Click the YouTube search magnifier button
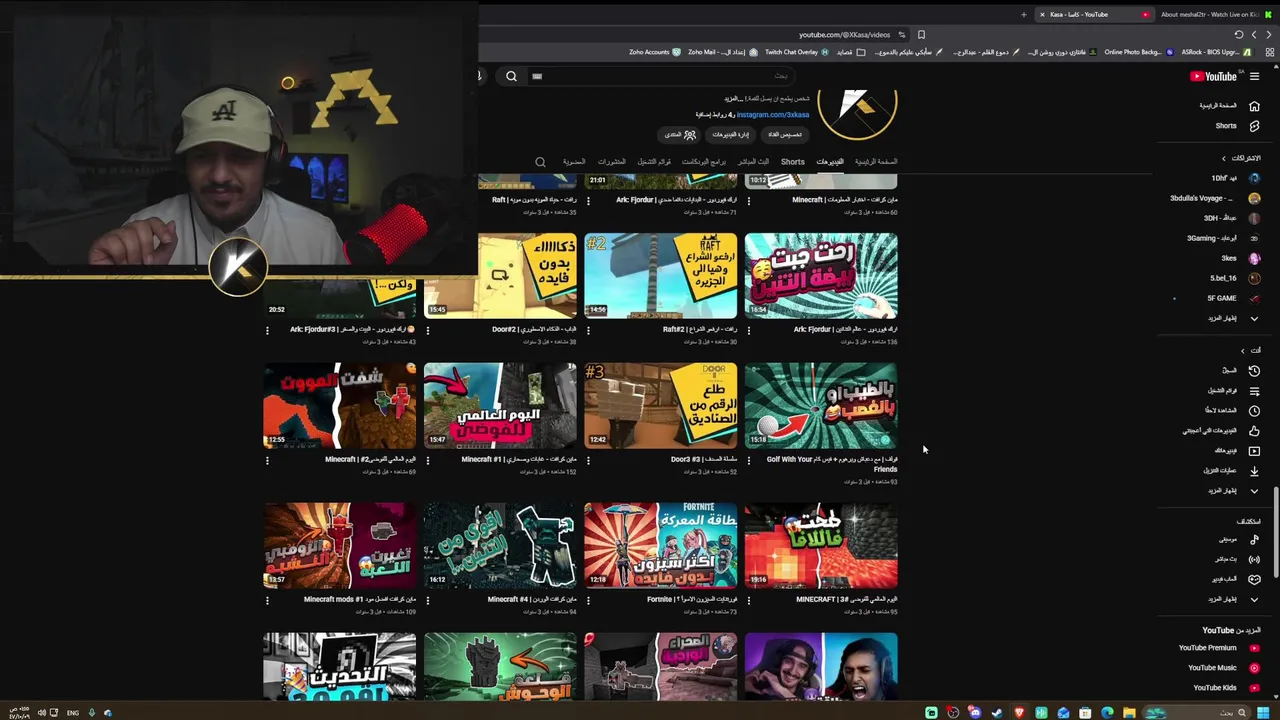 coord(511,76)
